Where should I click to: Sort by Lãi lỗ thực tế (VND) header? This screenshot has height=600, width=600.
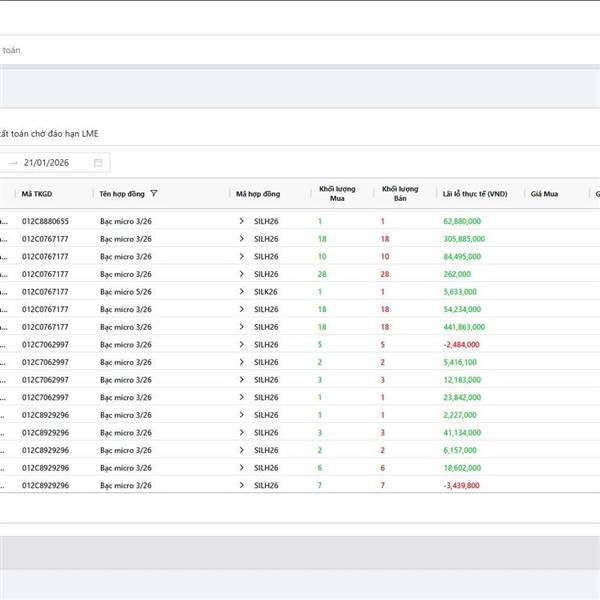(471, 194)
